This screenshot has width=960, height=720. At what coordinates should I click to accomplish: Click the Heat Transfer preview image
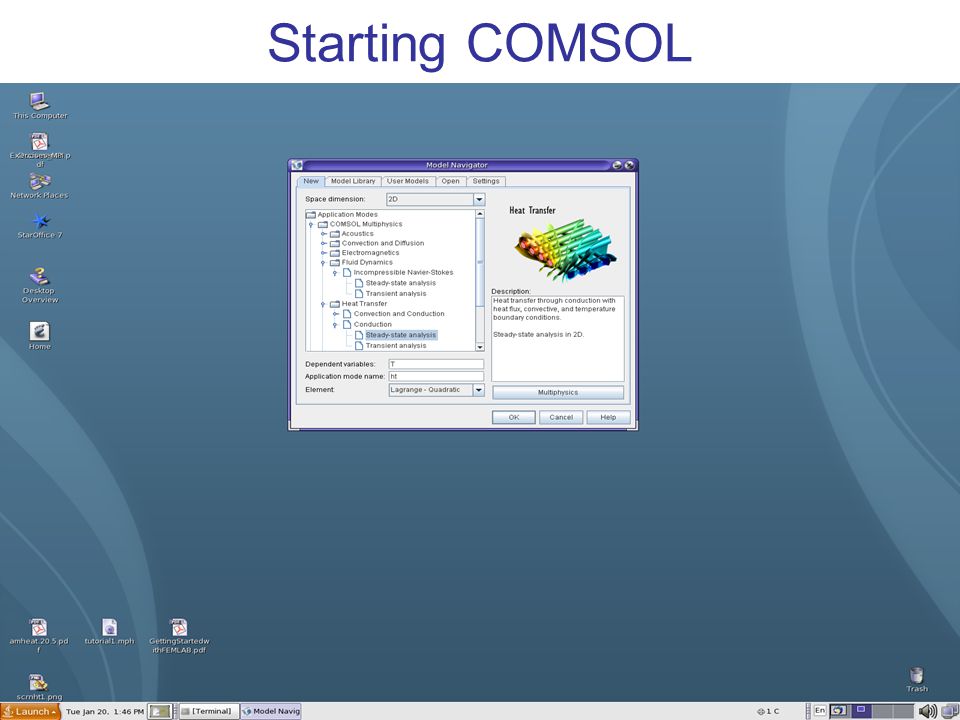coord(564,250)
